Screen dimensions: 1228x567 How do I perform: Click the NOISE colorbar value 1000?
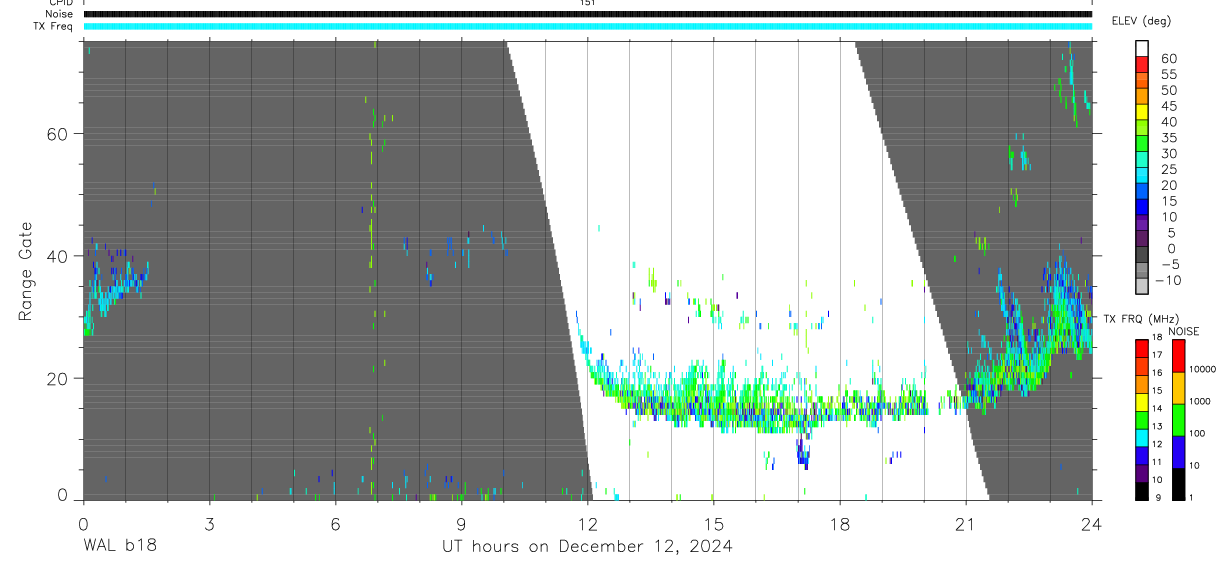click(1200, 401)
